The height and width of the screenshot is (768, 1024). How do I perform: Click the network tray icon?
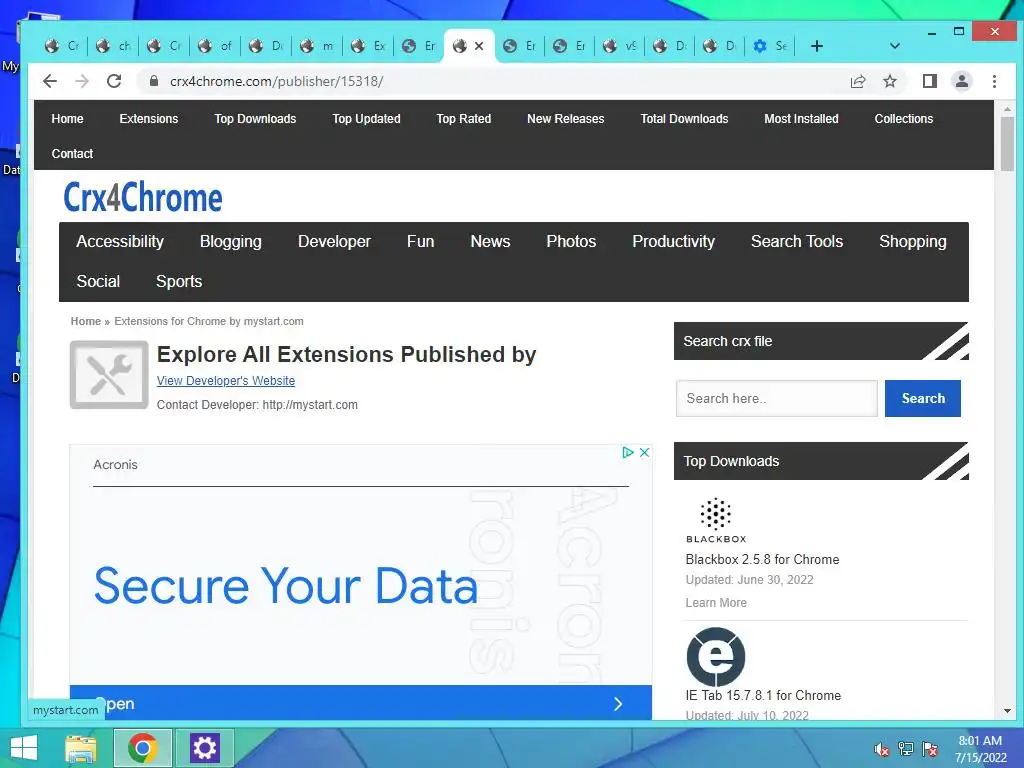point(905,749)
